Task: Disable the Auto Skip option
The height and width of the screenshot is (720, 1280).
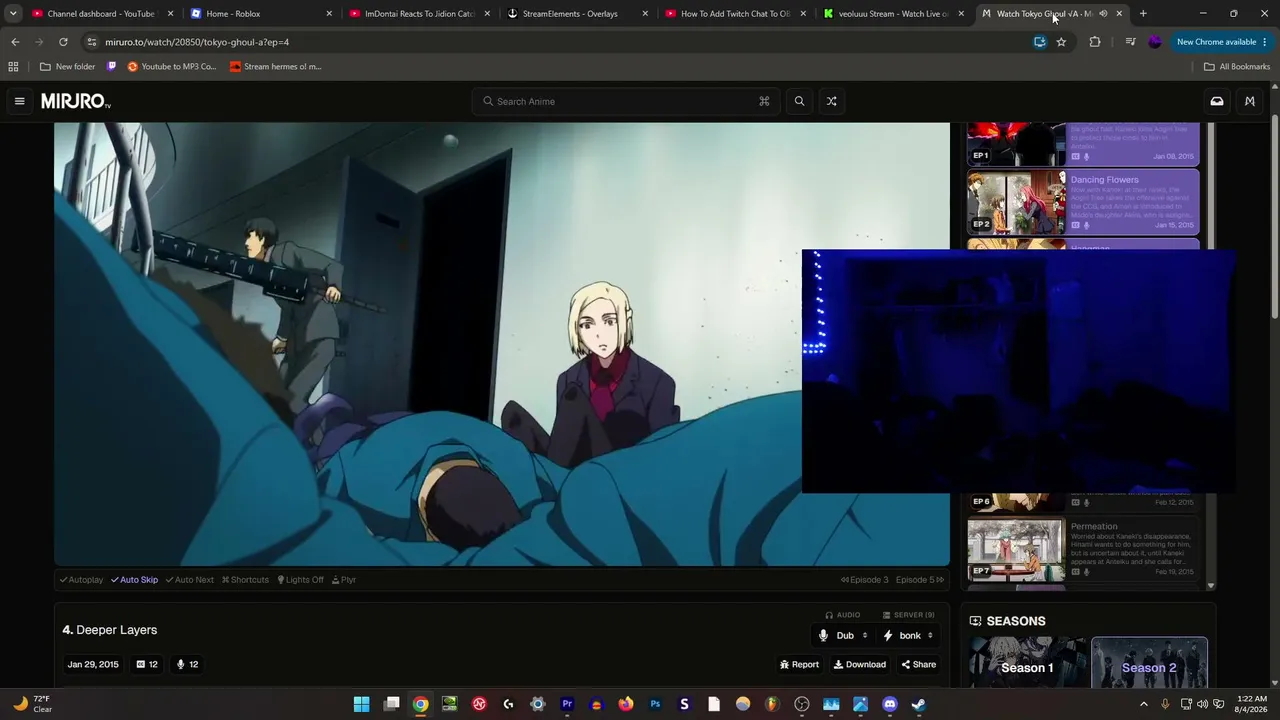Action: (134, 580)
